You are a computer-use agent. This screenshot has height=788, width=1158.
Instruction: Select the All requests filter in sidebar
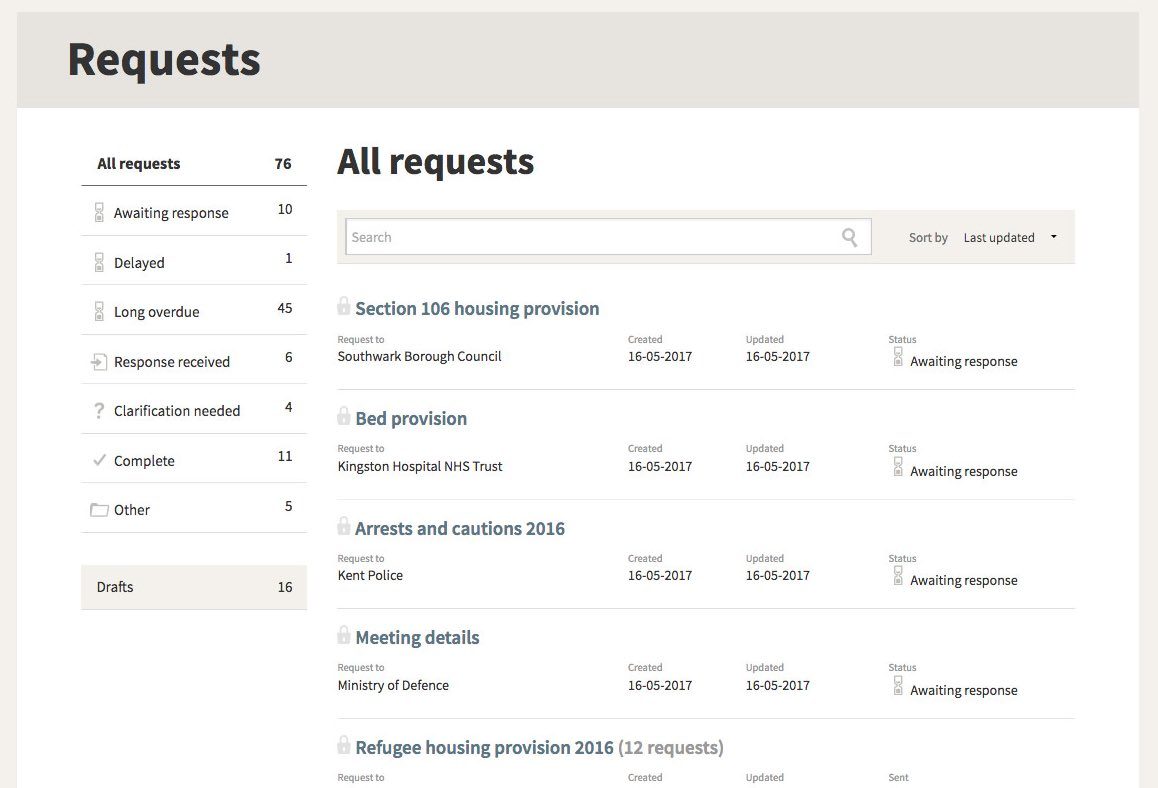click(137, 163)
